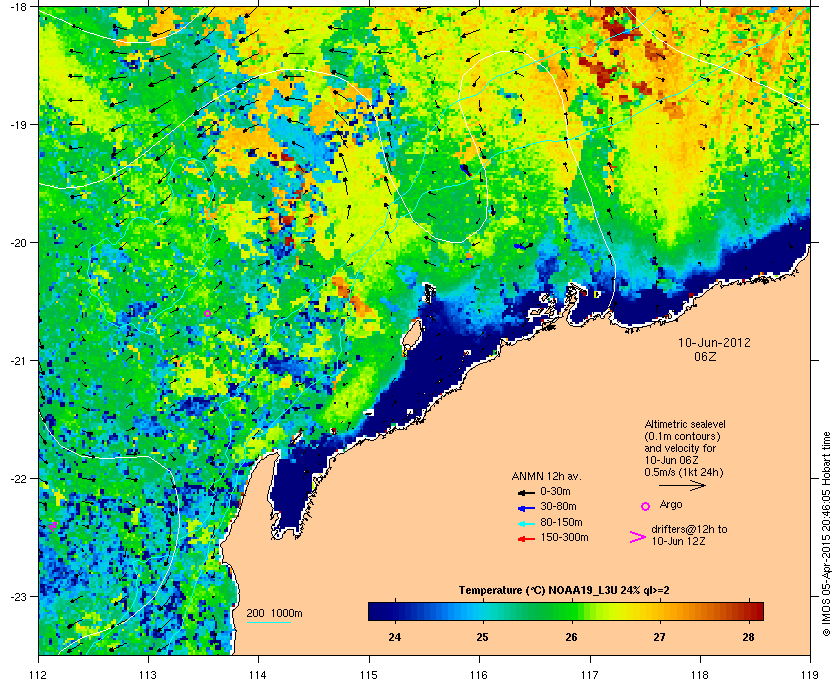Click colorbar tick label 25
The image size is (840, 680).
(x=483, y=637)
